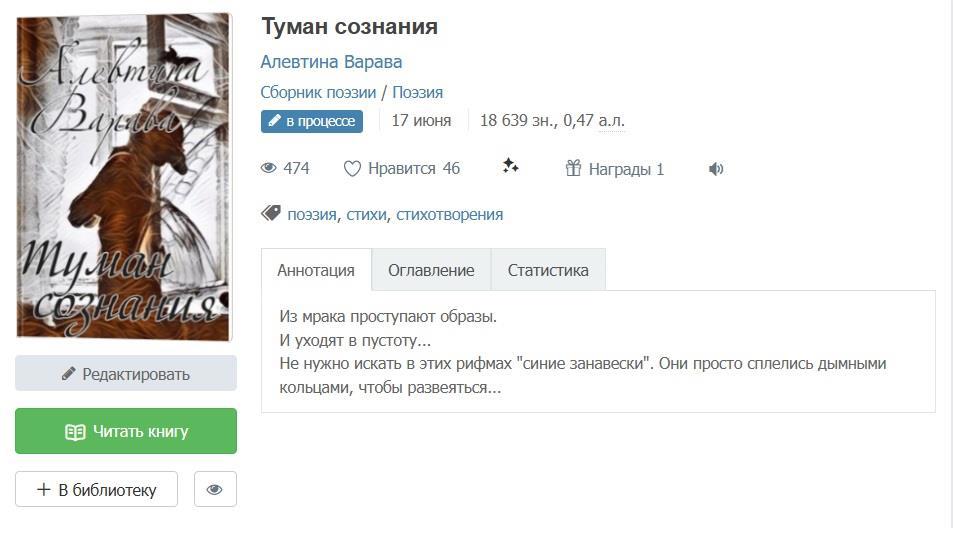The height and width of the screenshot is (542, 953).
Task: Select the стихотворения tag link
Action: 449,214
